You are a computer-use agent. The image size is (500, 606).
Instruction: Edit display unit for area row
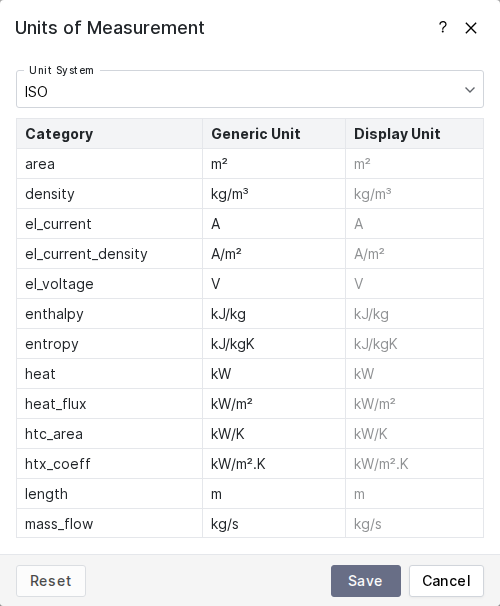[414, 164]
